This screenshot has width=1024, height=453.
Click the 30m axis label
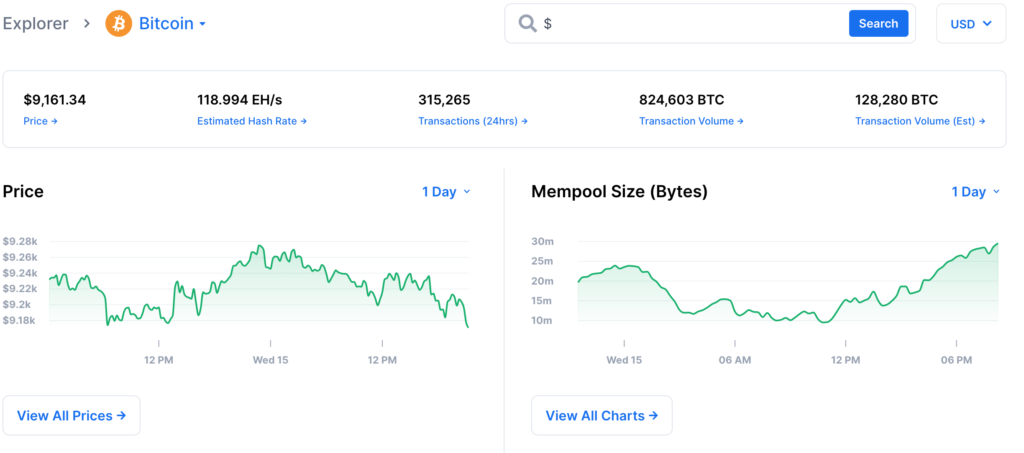coord(542,242)
